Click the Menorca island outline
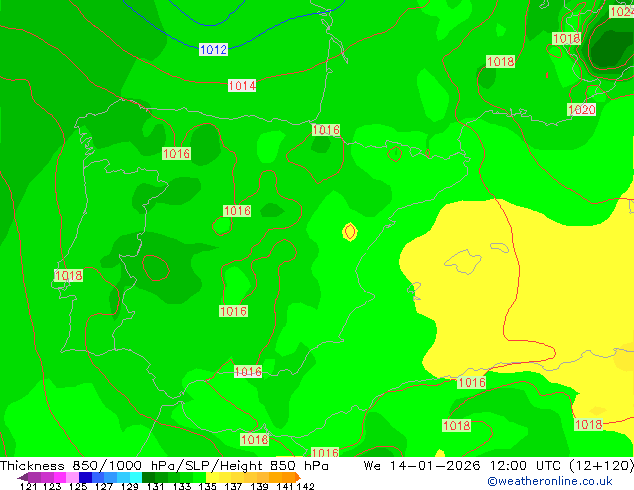The image size is (634, 490). pyautogui.click(x=500, y=247)
